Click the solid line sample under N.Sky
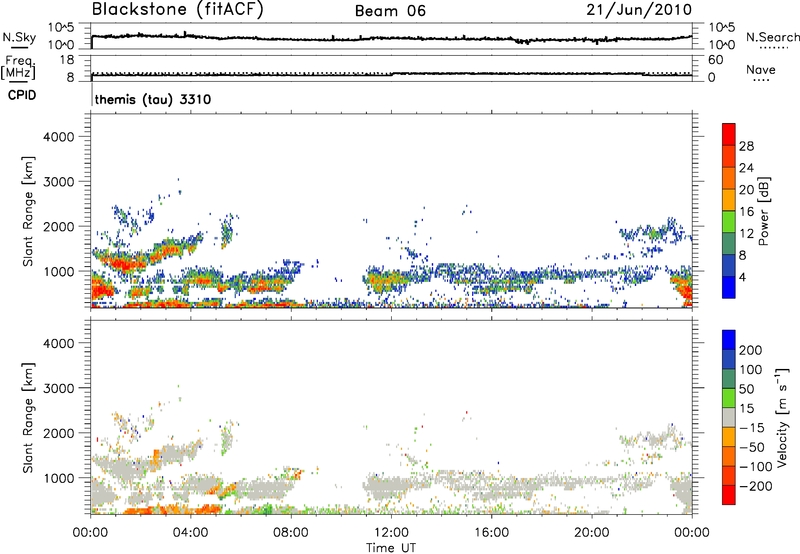The image size is (800, 554). tap(19, 47)
